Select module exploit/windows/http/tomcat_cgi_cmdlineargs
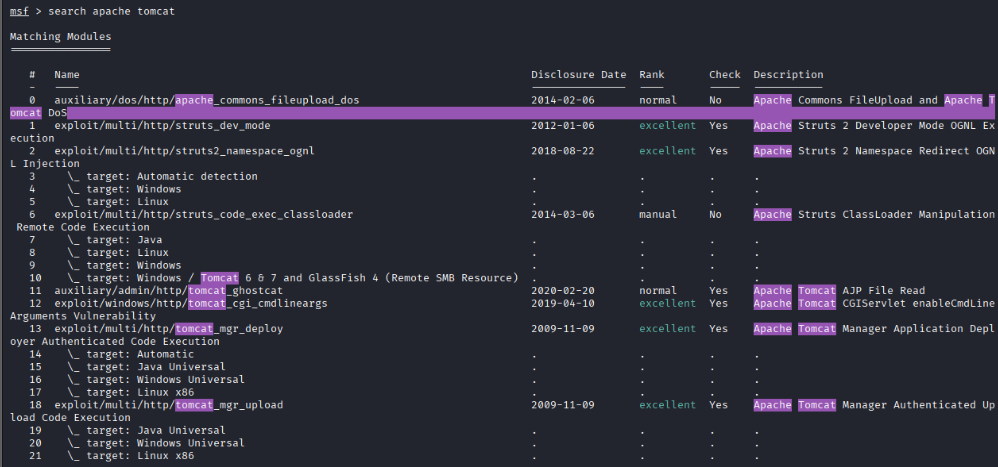998x467 pixels. (191, 303)
